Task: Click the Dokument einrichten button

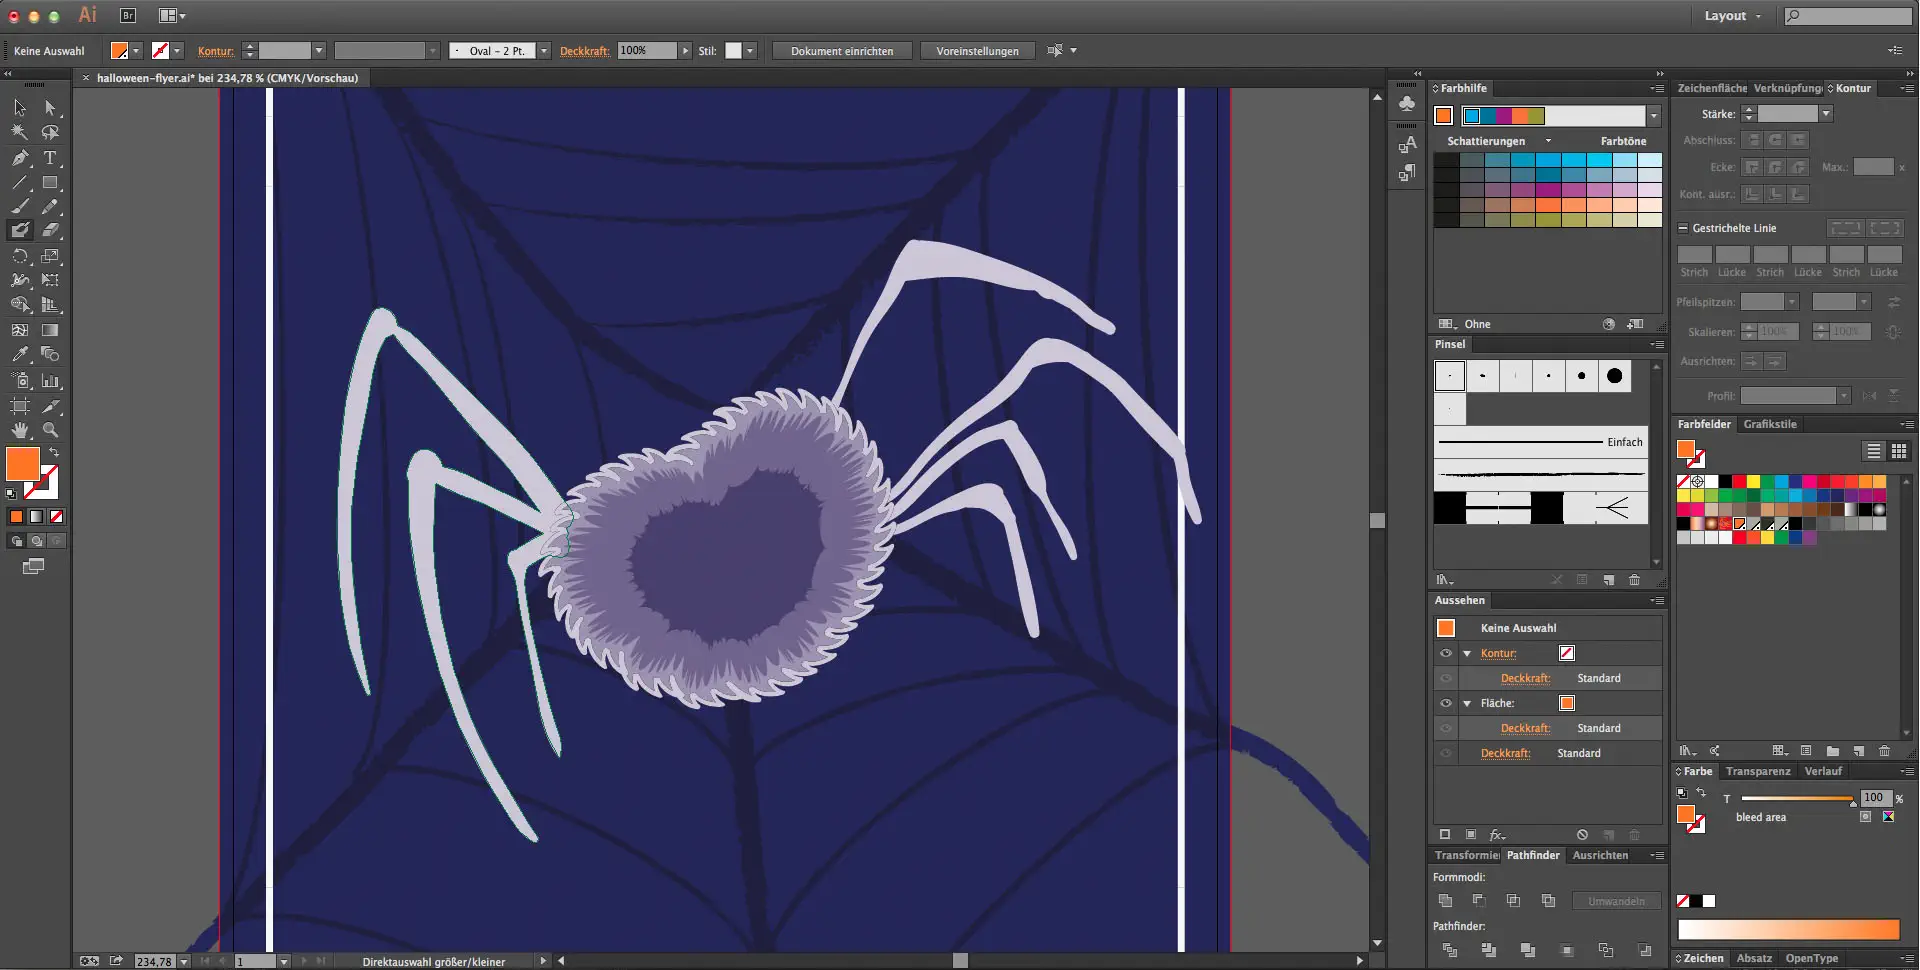Action: coord(841,51)
